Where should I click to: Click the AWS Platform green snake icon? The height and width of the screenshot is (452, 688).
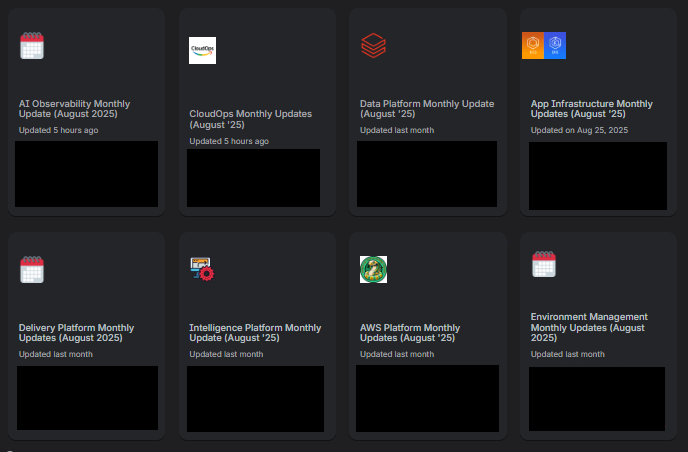[373, 269]
